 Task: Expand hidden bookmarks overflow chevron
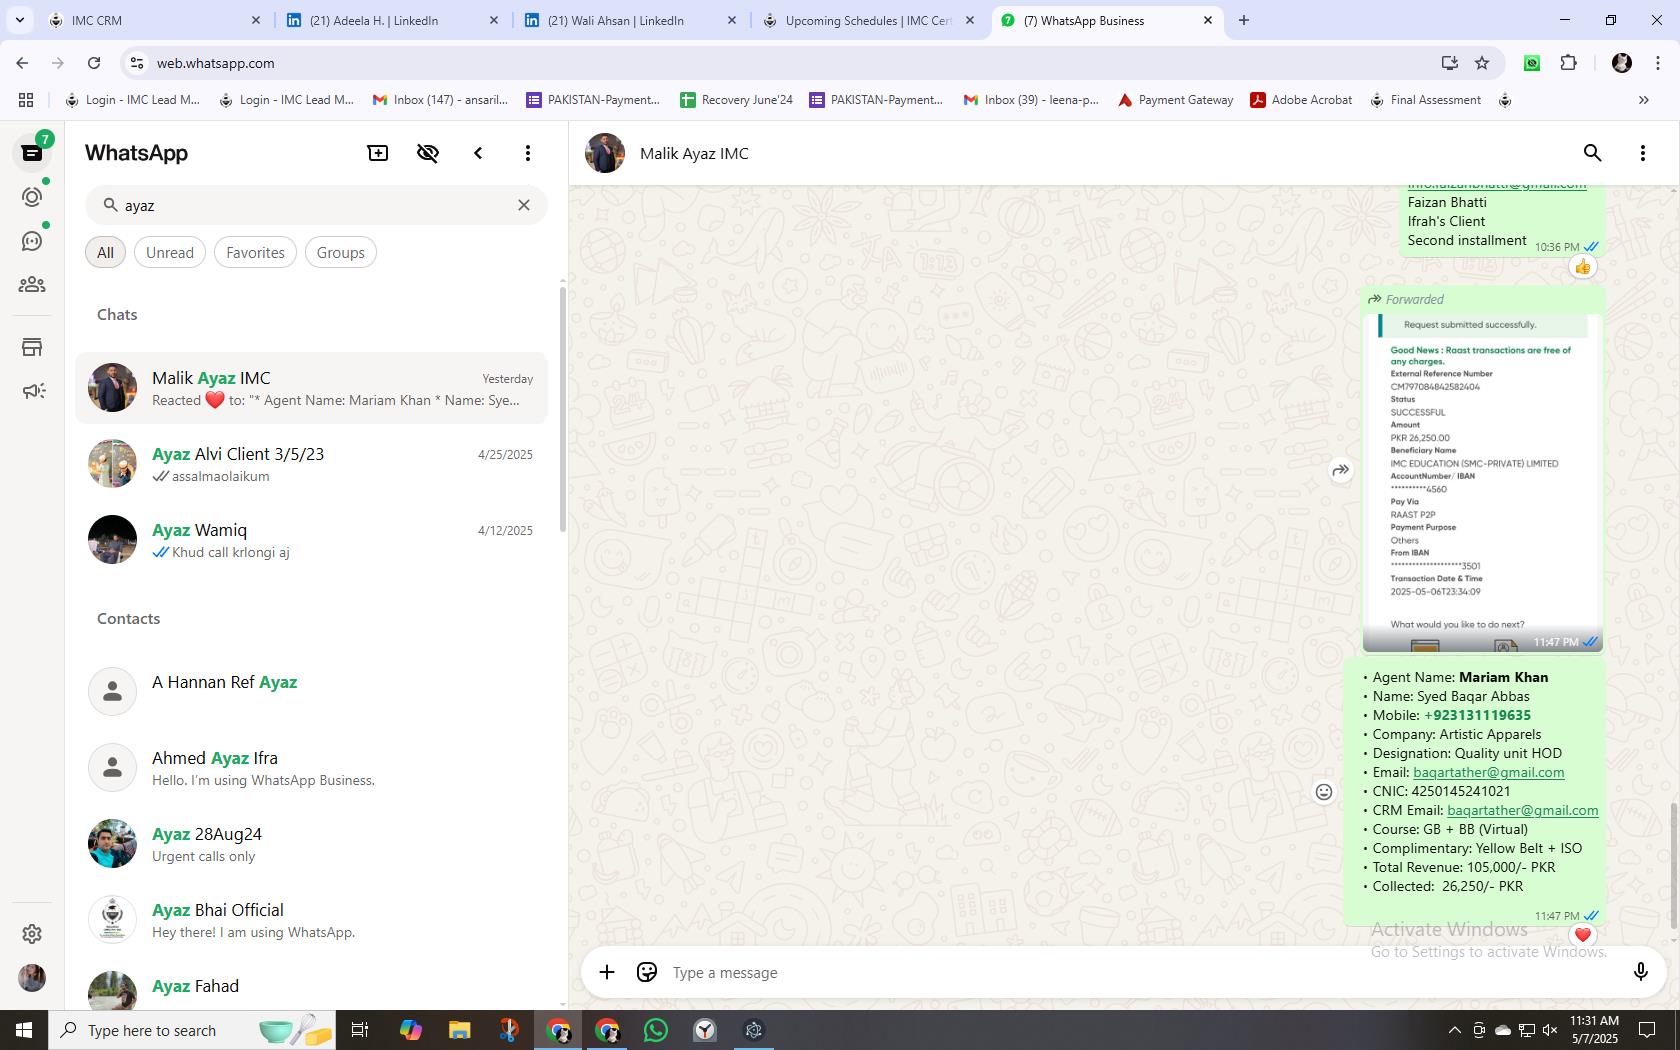[x=1643, y=100]
